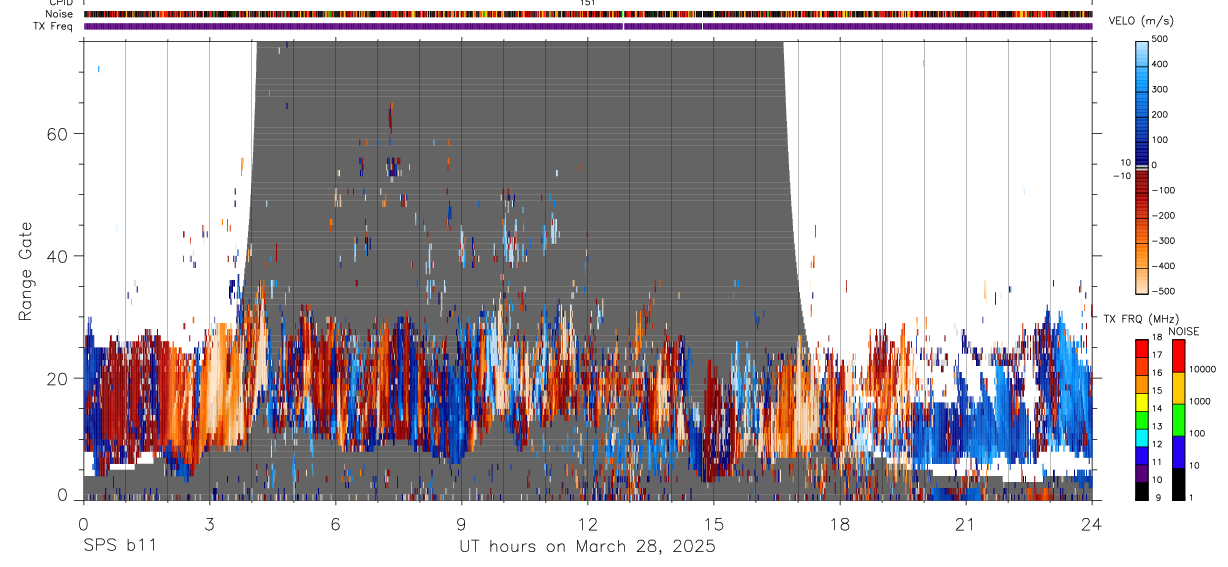Click x-axis hour tick label '15'
The width and height of the screenshot is (1228, 567).
[714, 523]
